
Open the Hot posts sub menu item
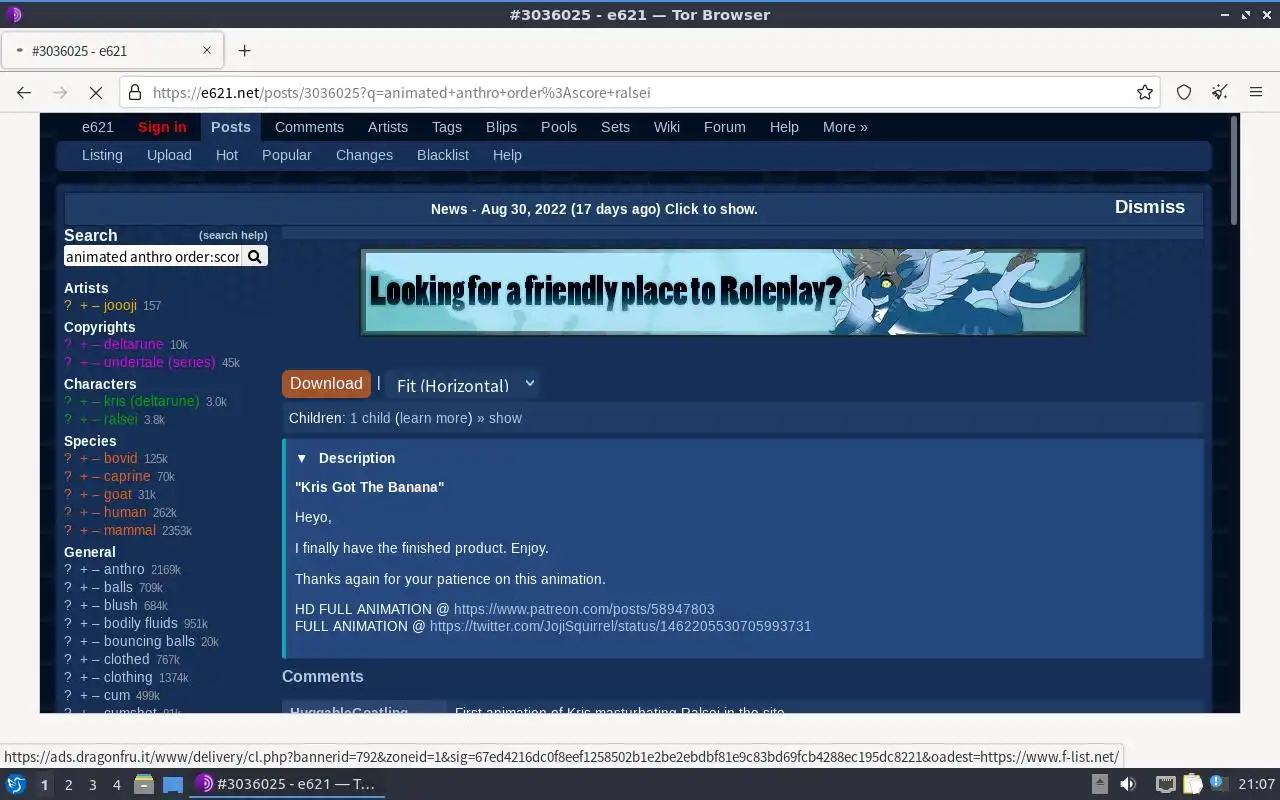pyautogui.click(x=227, y=155)
